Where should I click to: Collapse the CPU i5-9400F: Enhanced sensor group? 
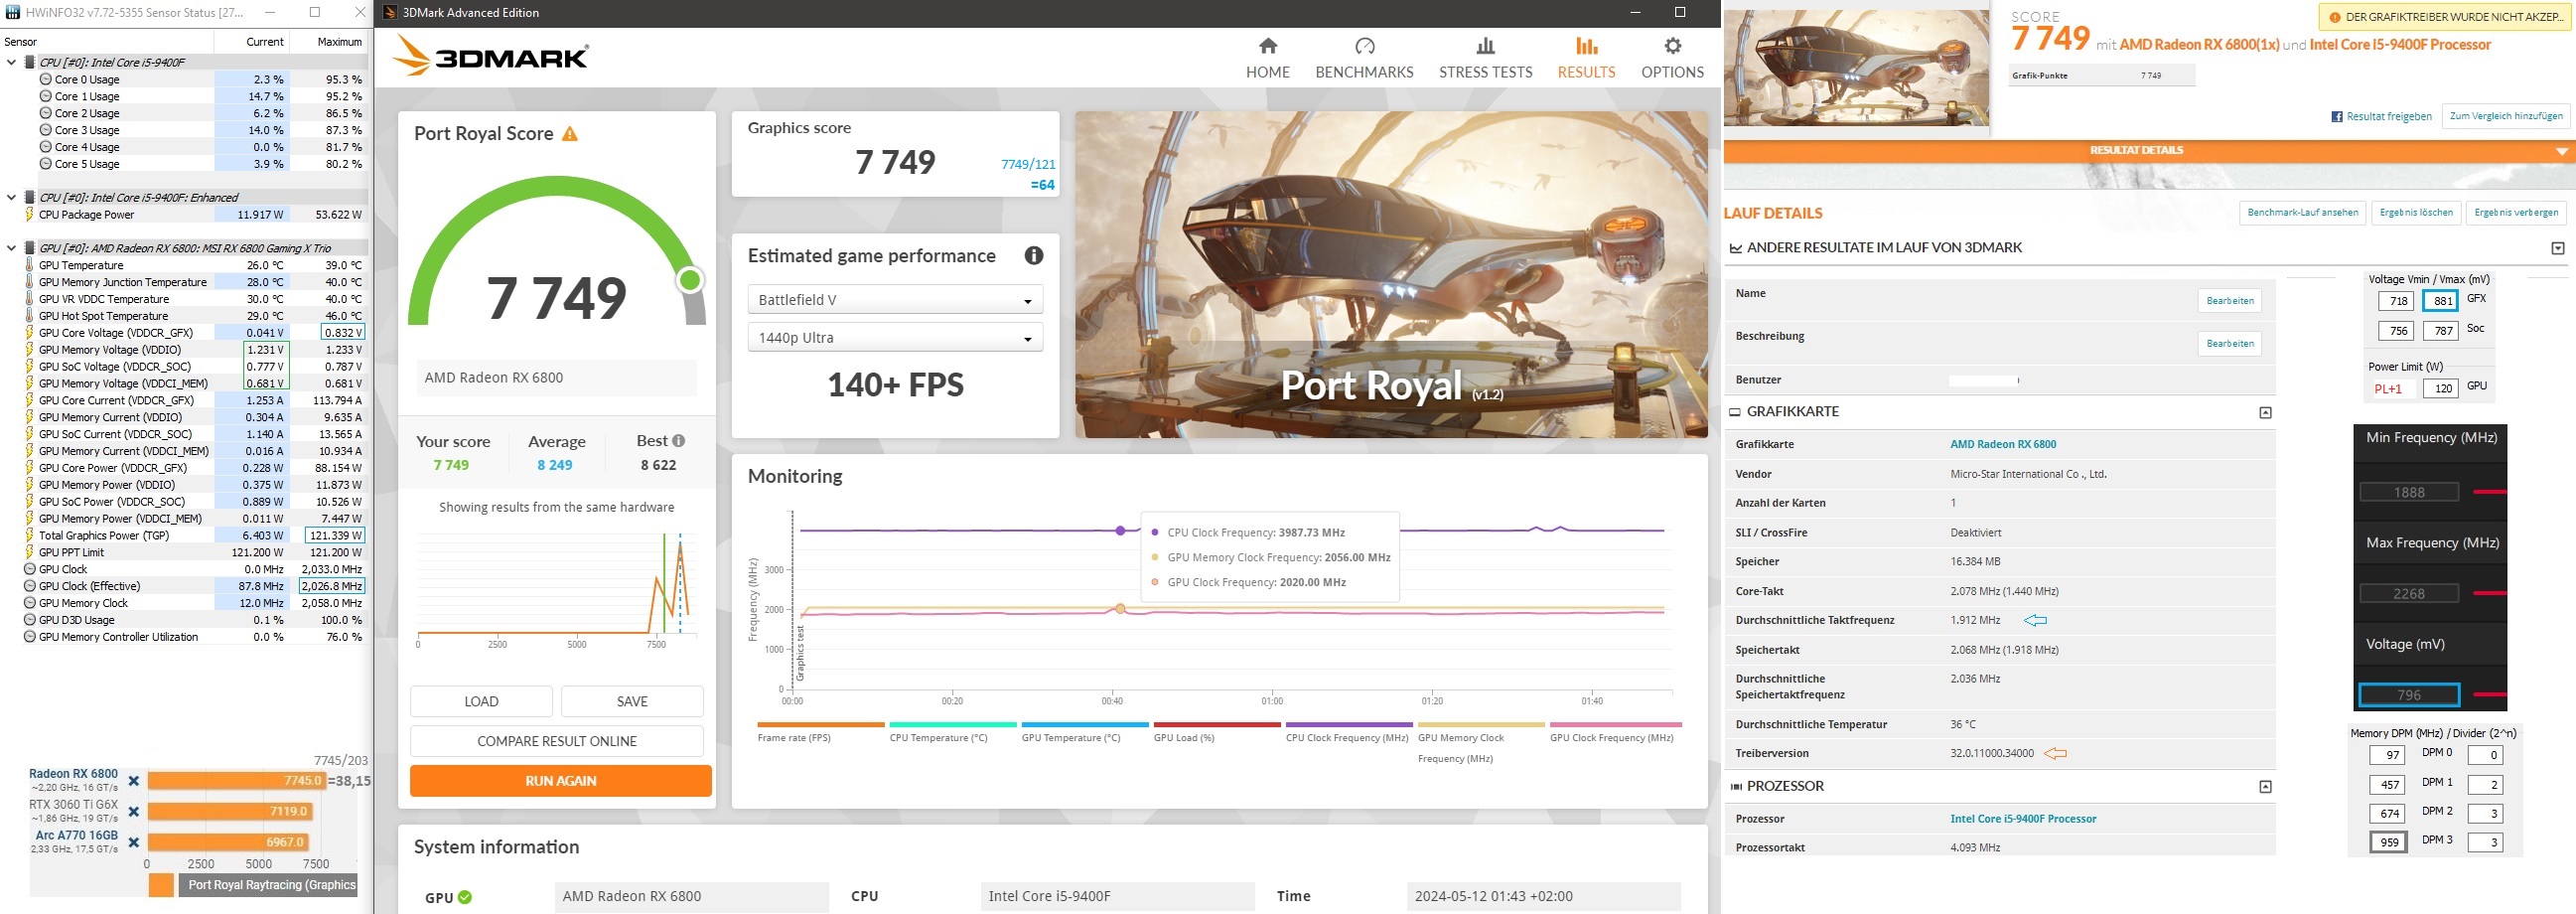[x=12, y=198]
